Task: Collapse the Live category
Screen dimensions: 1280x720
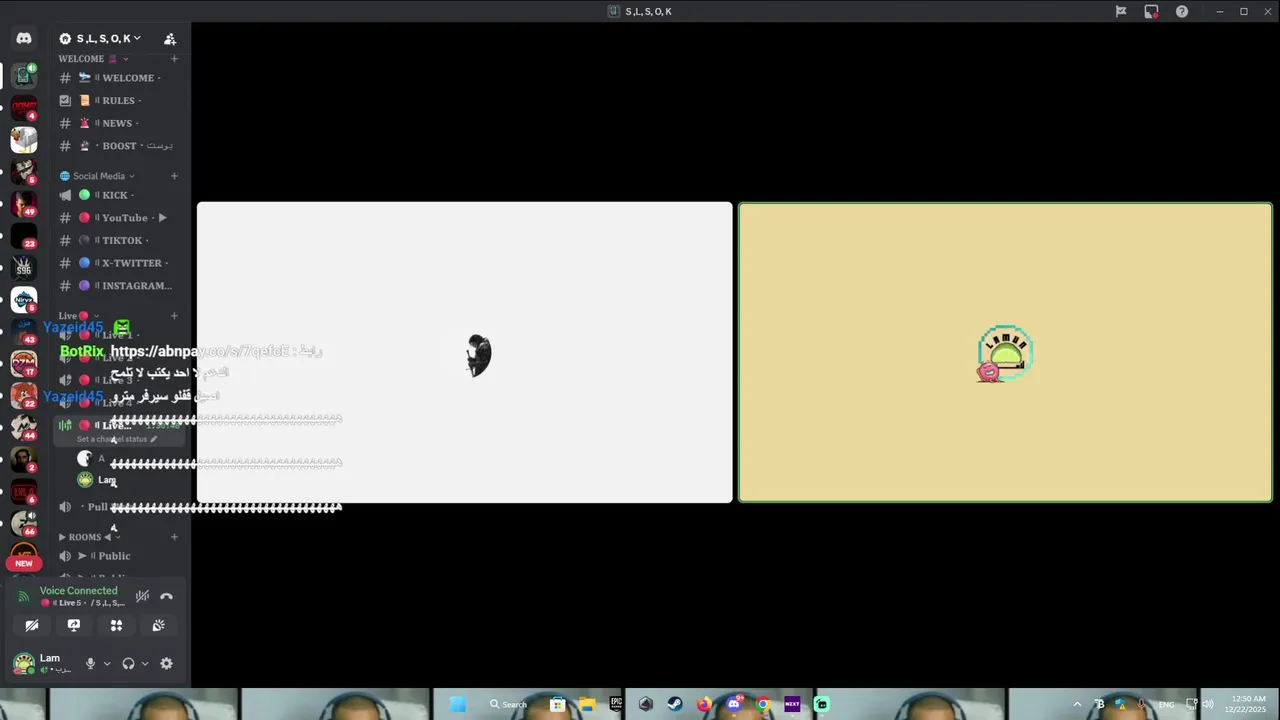Action: click(79, 316)
